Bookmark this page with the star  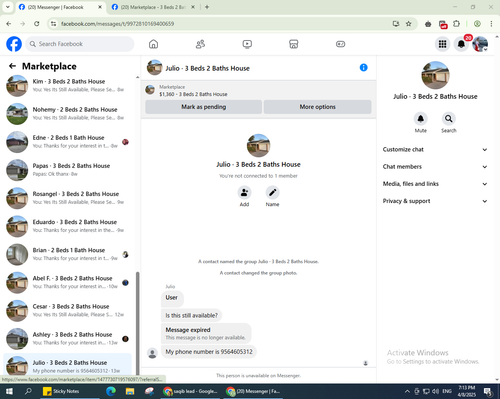coord(408,24)
